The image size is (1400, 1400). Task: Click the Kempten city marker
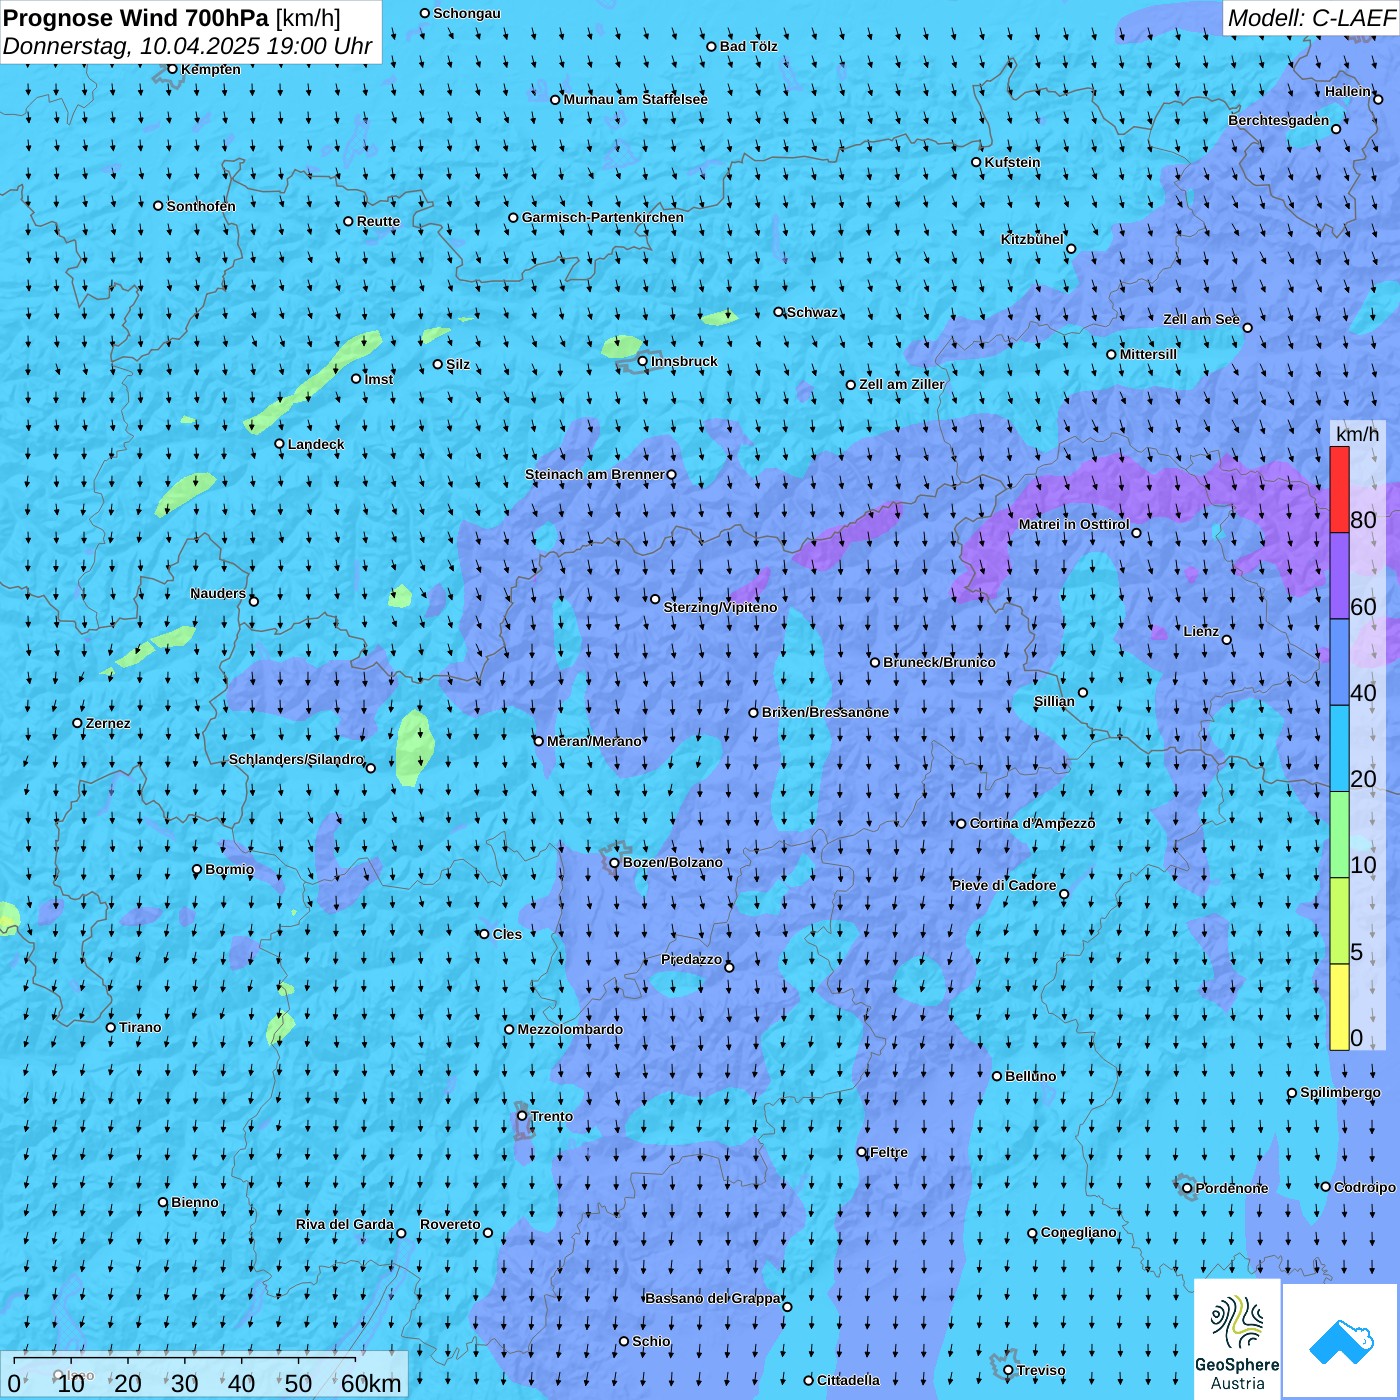click(172, 69)
